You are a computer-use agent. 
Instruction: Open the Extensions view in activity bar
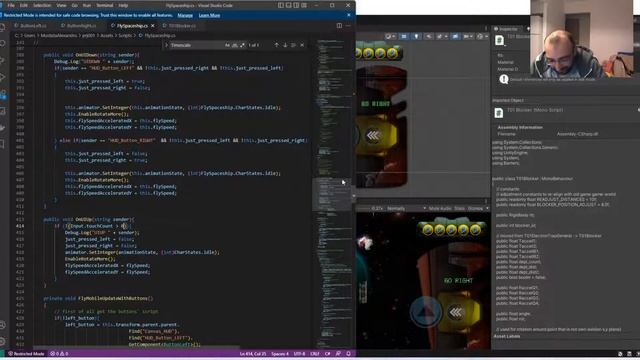[3, 94]
